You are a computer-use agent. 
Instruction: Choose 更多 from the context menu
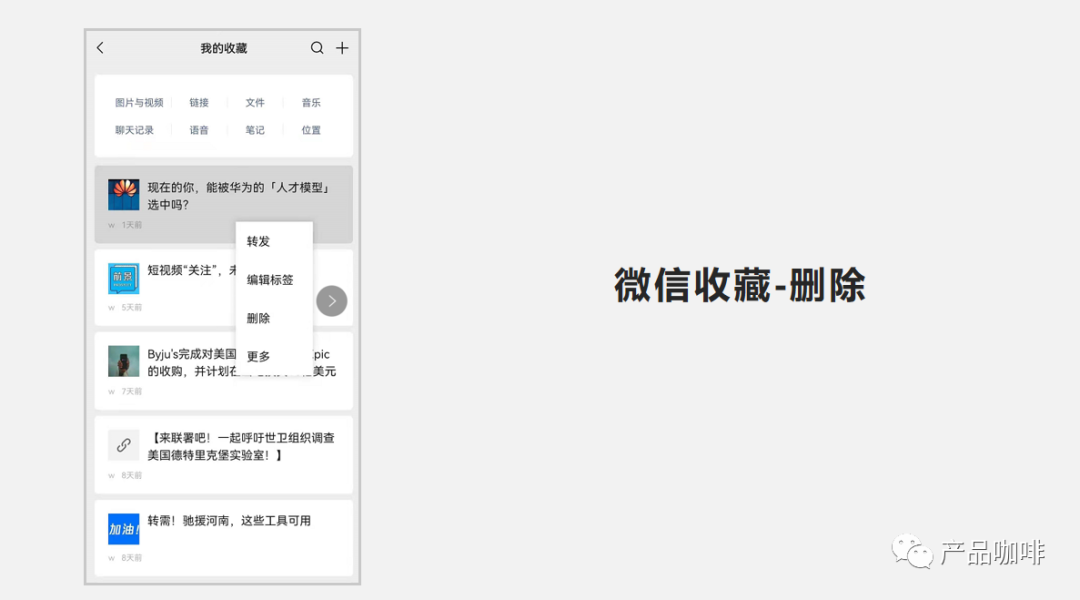[274, 356]
